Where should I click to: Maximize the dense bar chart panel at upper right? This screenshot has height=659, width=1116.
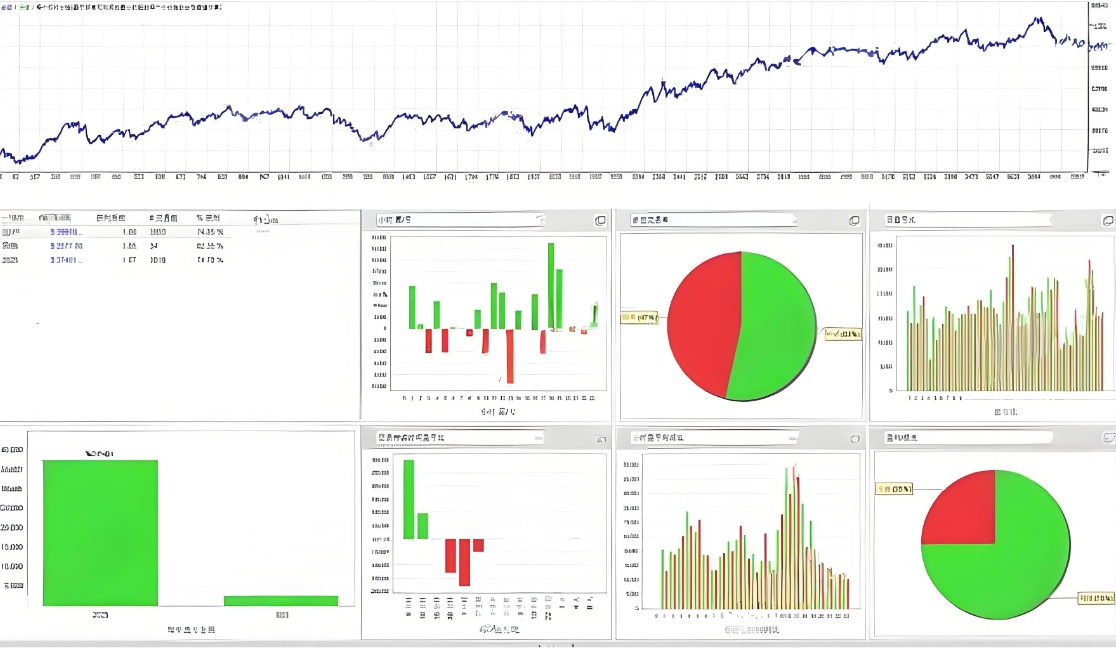pyautogui.click(x=1107, y=219)
